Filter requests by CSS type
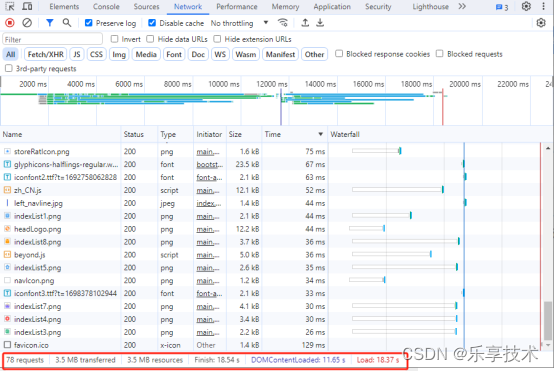The width and height of the screenshot is (554, 372). click(96, 54)
